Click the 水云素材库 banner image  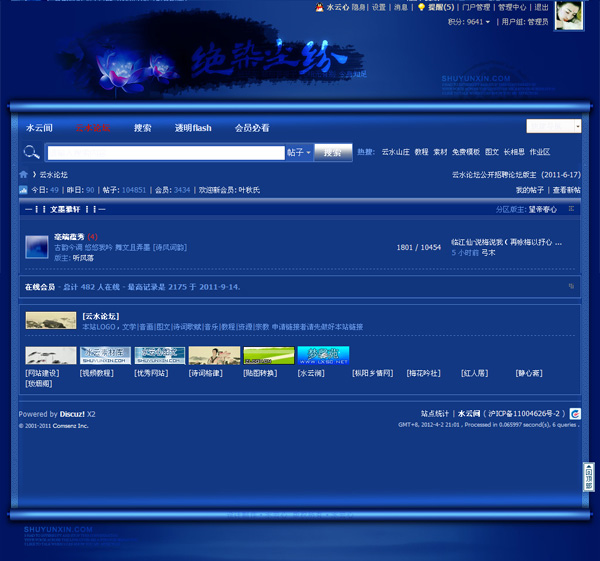point(105,356)
